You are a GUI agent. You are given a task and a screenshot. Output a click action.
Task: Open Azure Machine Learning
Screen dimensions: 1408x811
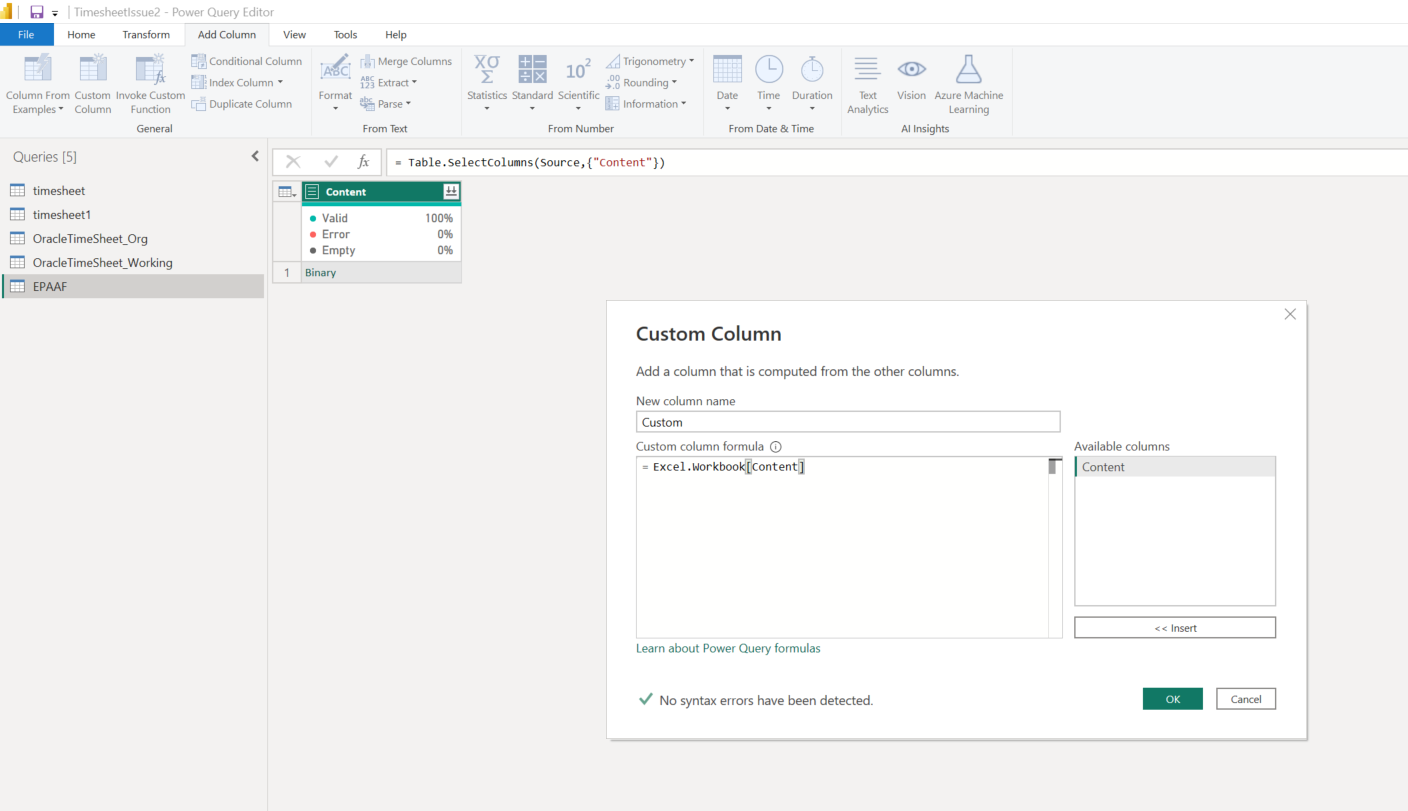click(968, 85)
